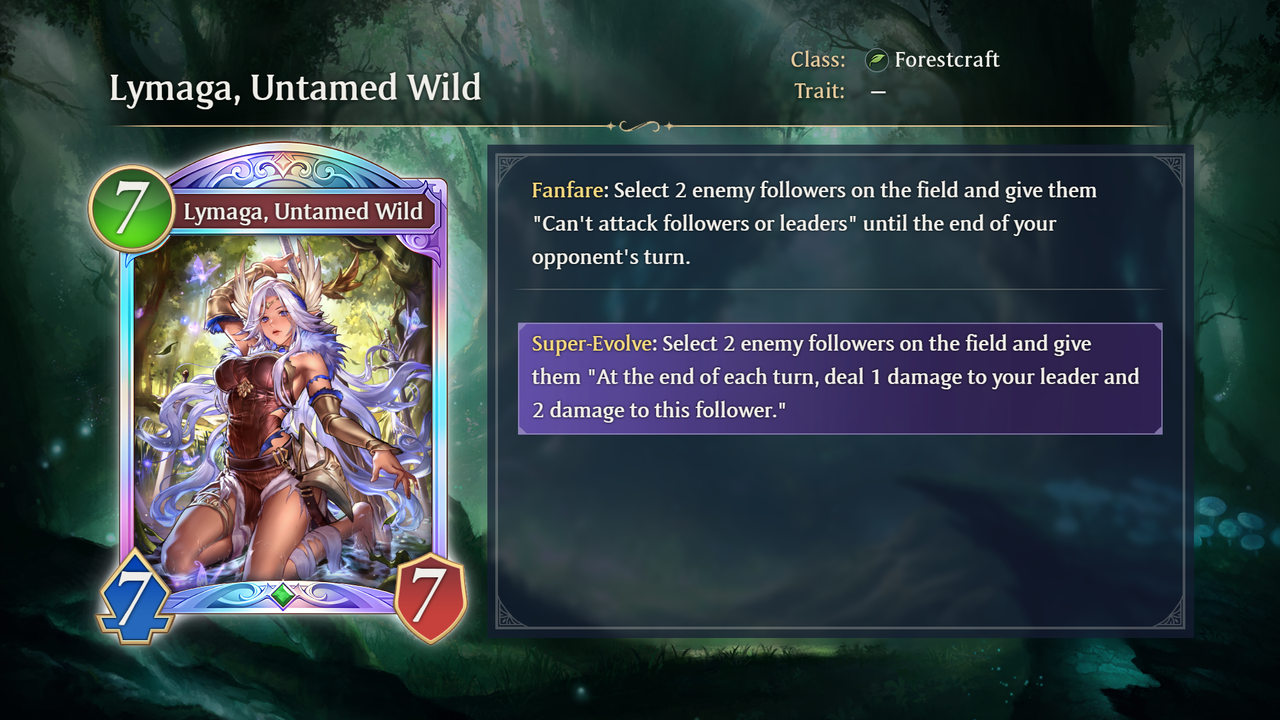
Task: Click the blue attack 7 sword icon
Action: (135, 597)
